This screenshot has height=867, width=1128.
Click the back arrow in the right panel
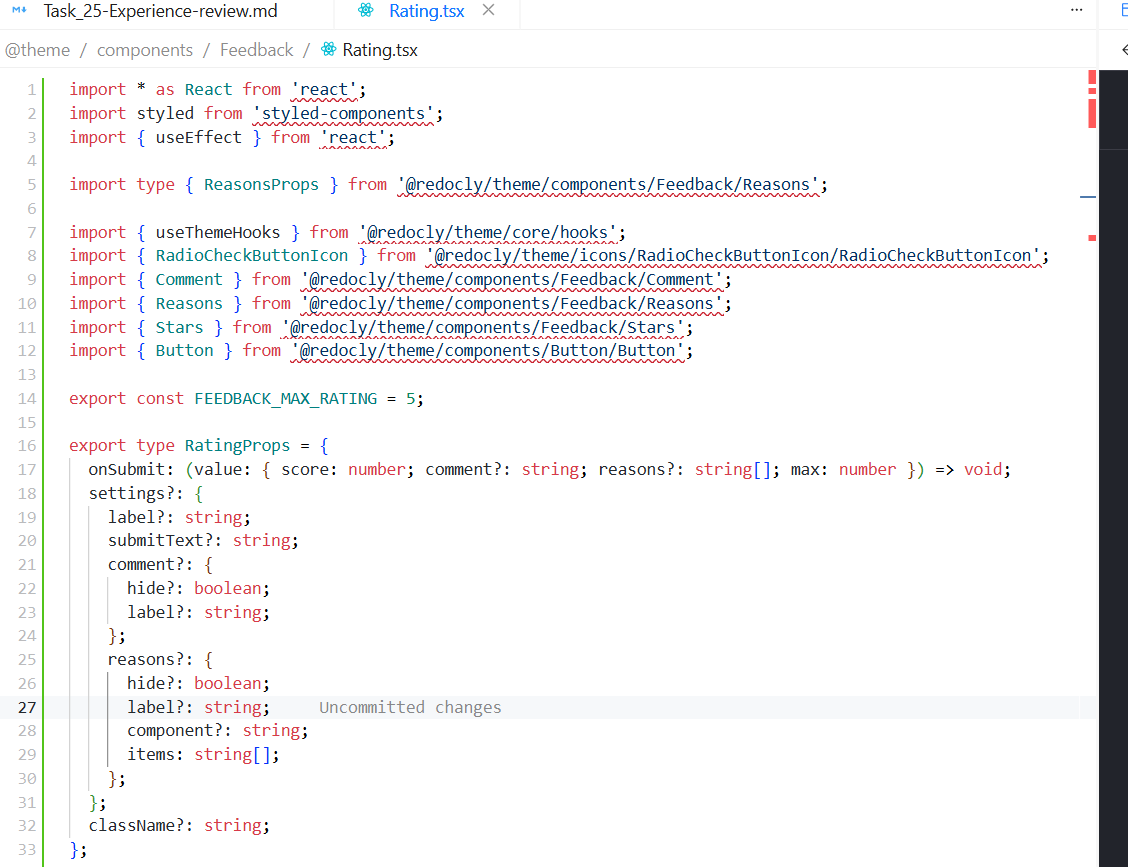coord(1122,50)
